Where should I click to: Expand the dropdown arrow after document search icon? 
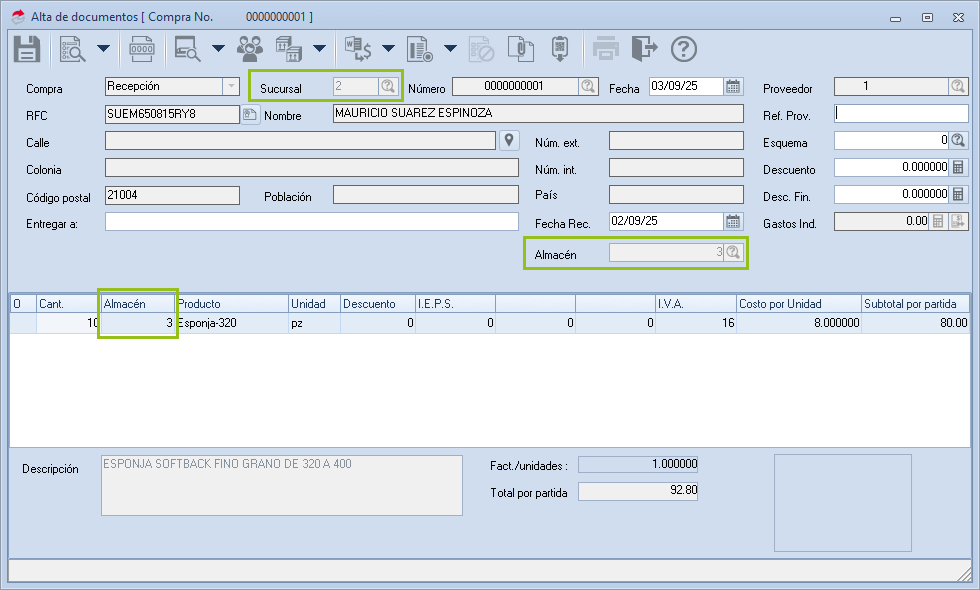click(x=103, y=48)
